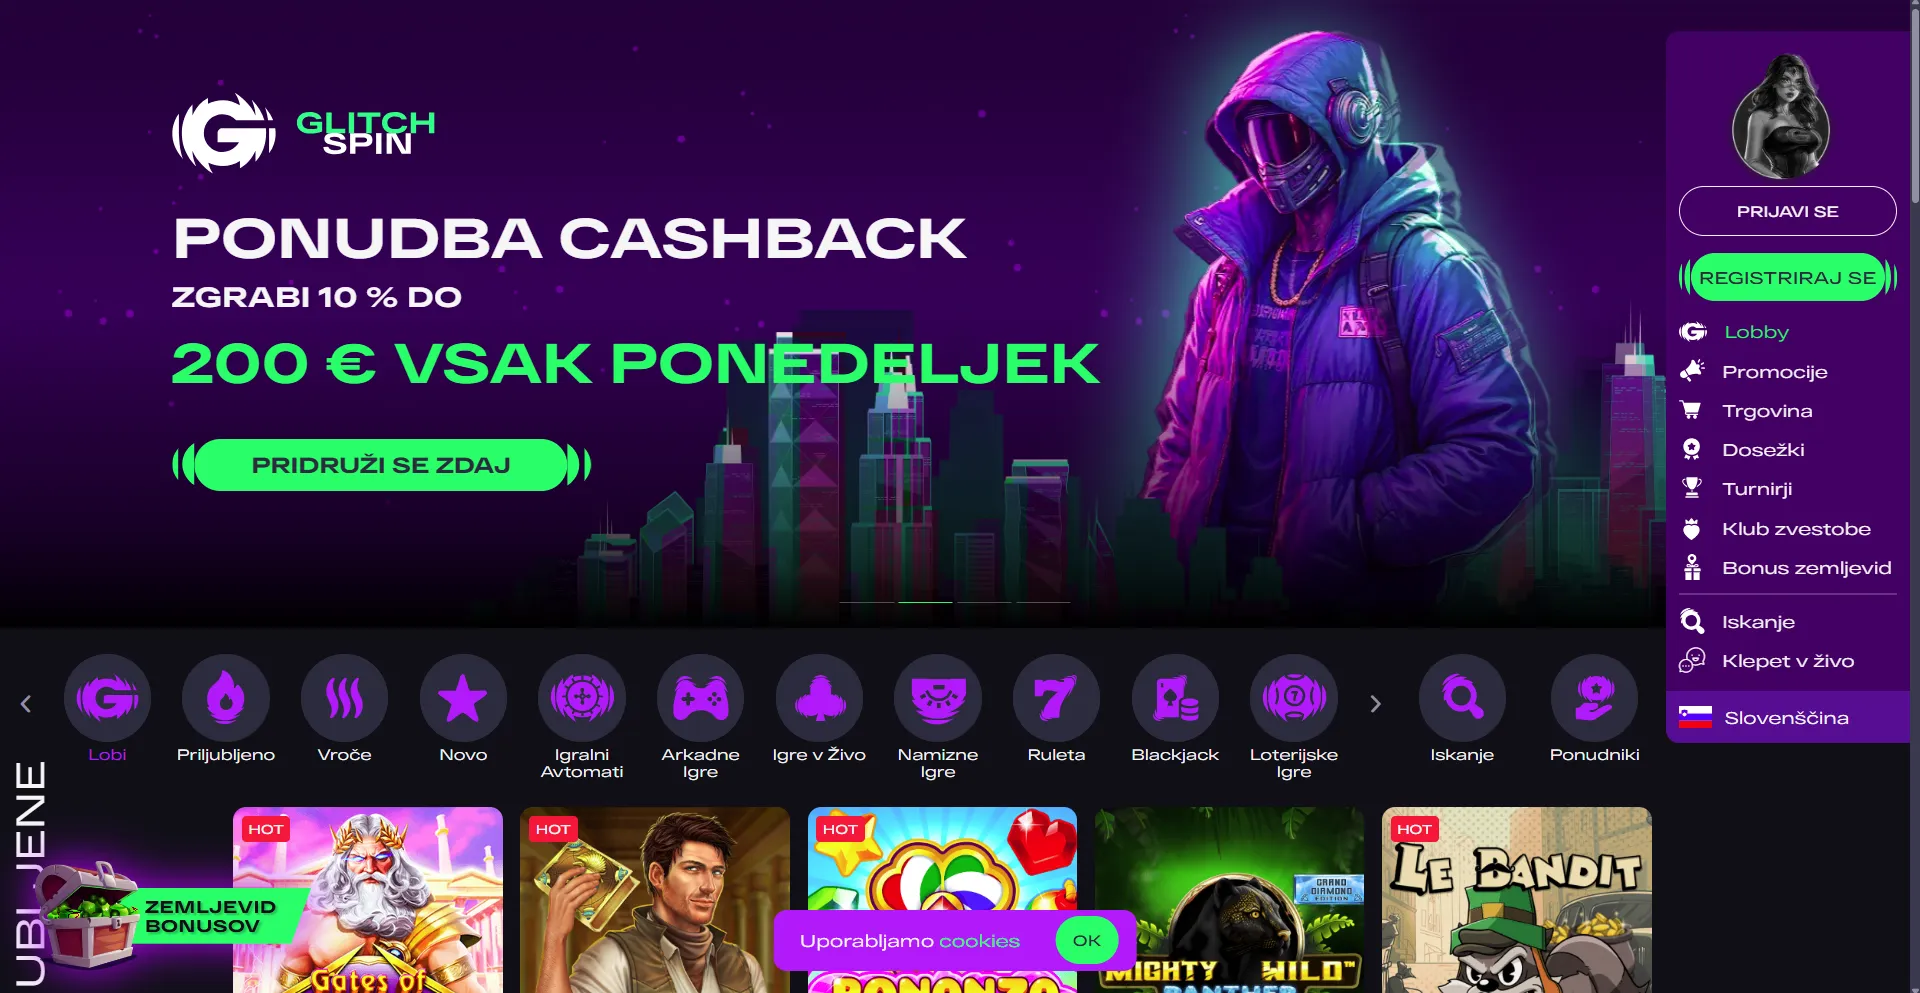
Task: Open the Iskanje magnifier category icon
Action: (1462, 698)
